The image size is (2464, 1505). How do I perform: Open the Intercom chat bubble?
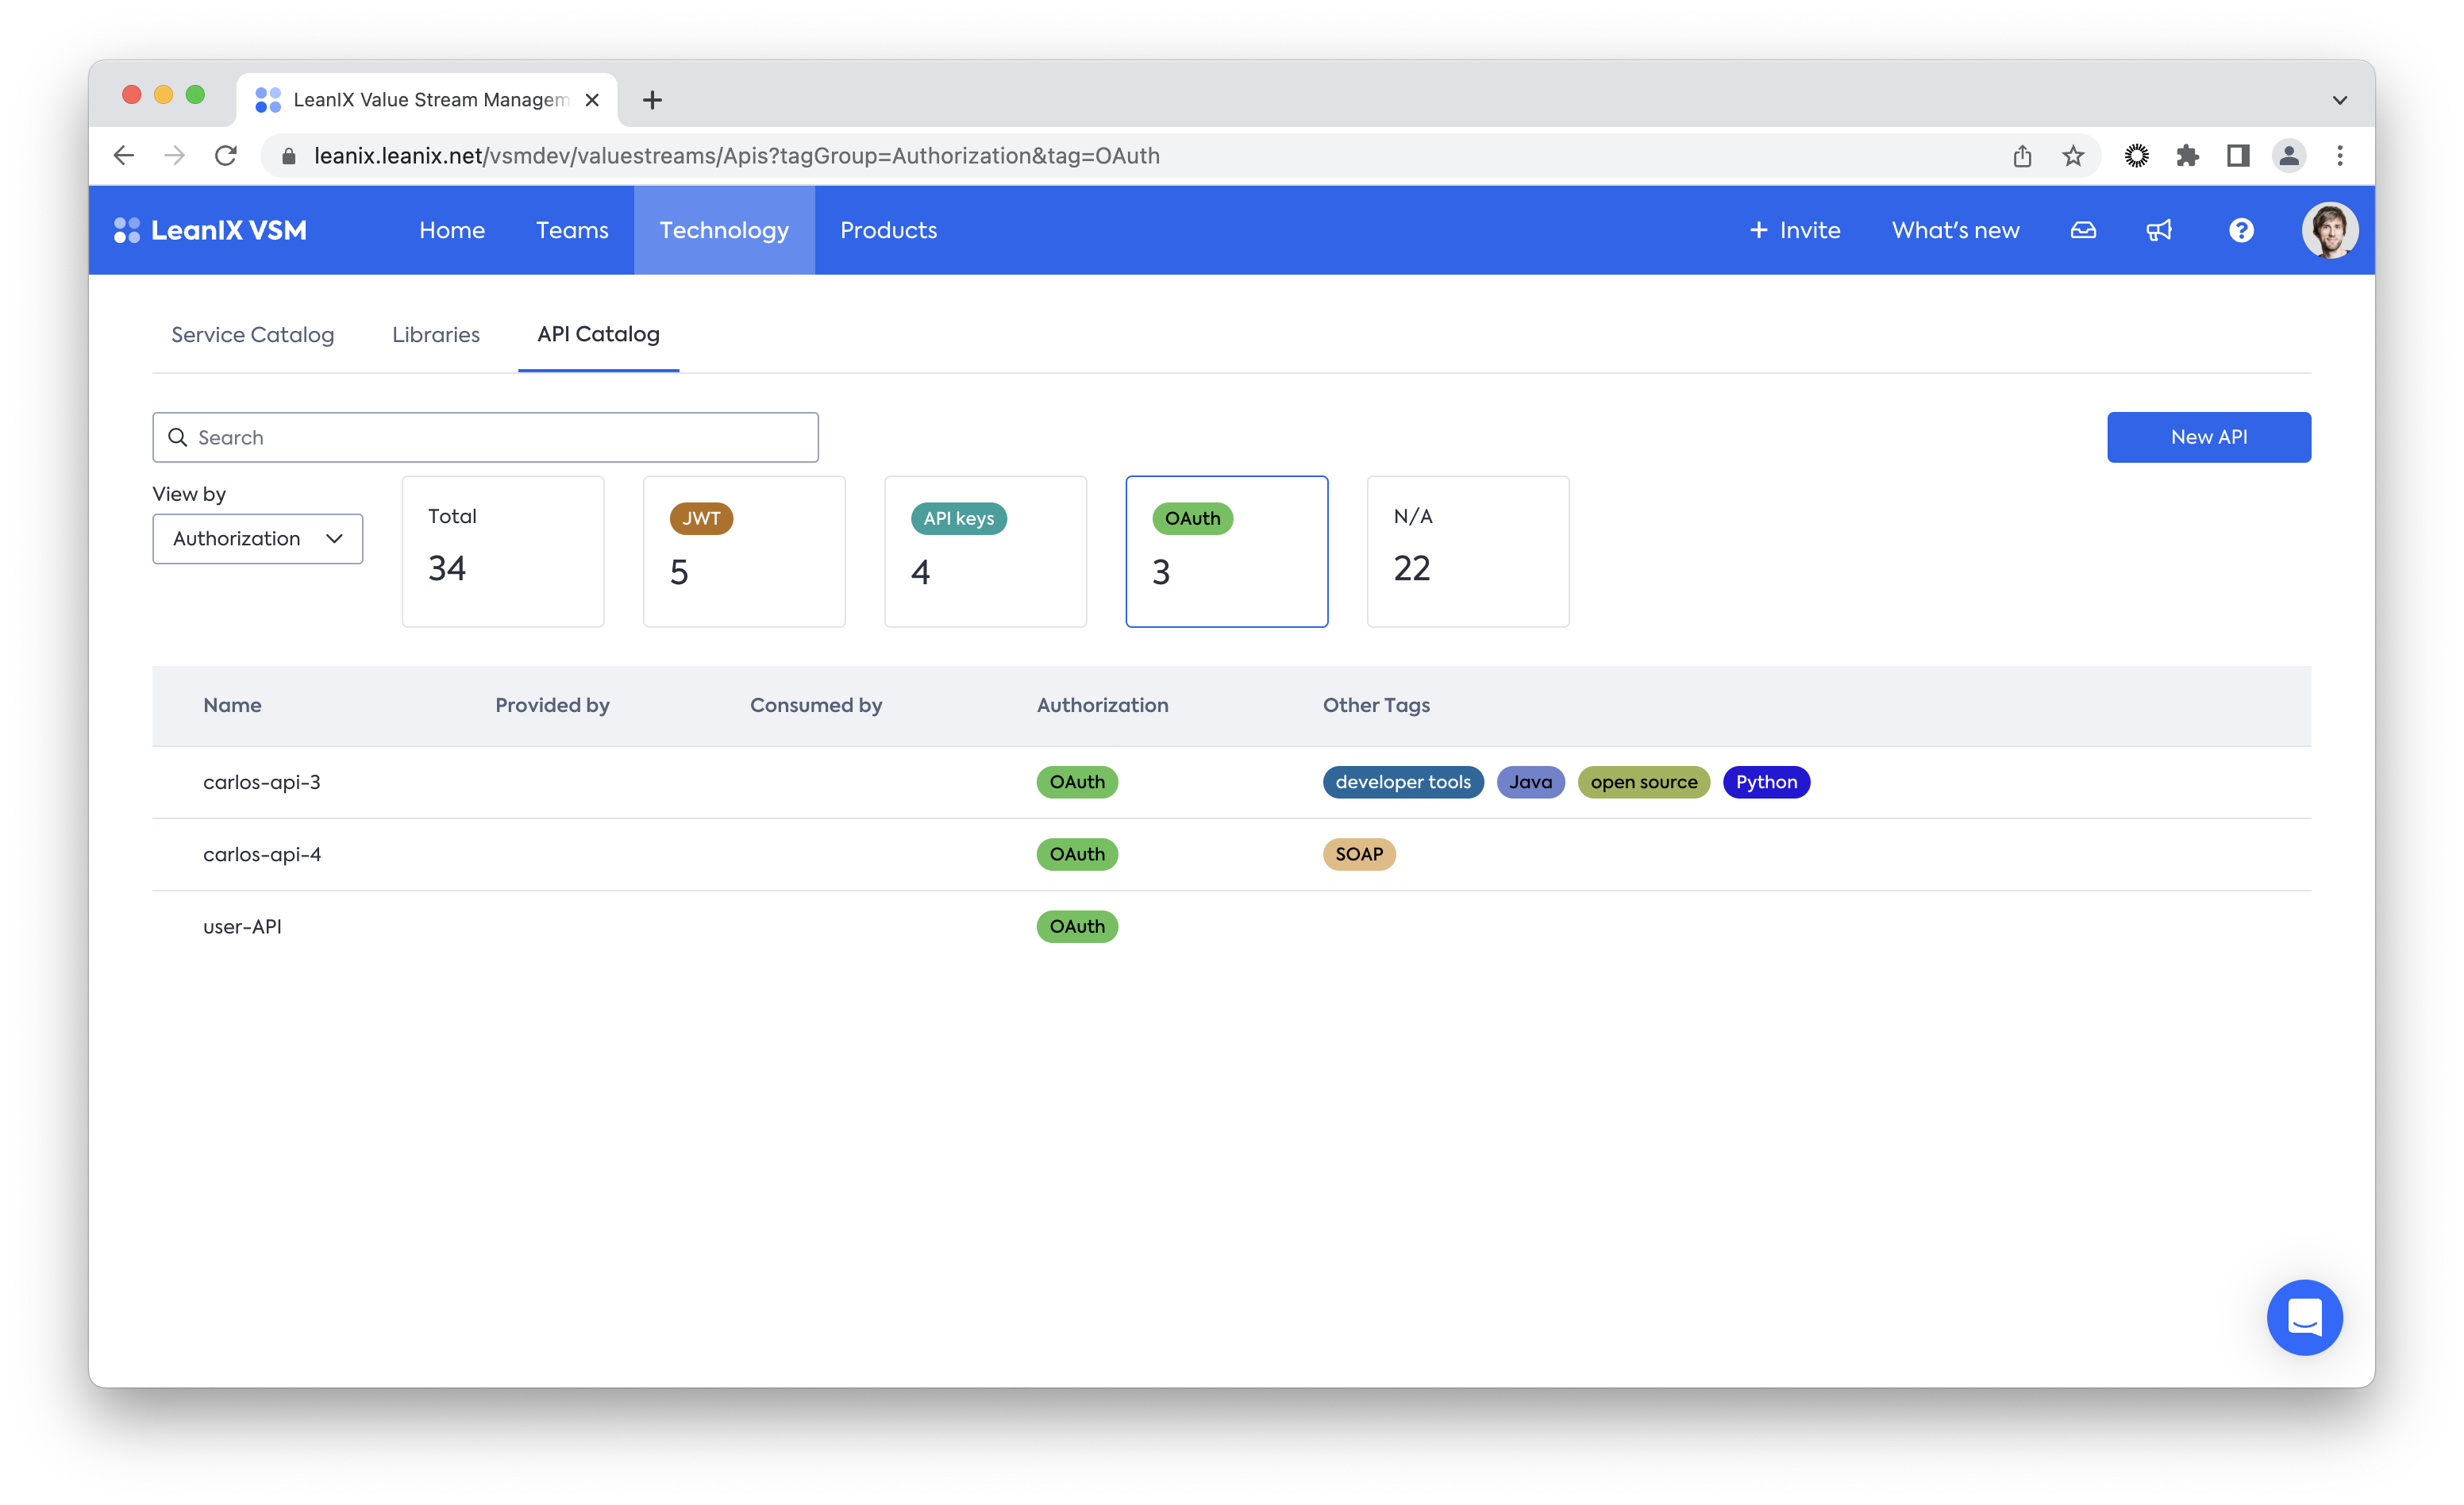pyautogui.click(x=2304, y=1317)
